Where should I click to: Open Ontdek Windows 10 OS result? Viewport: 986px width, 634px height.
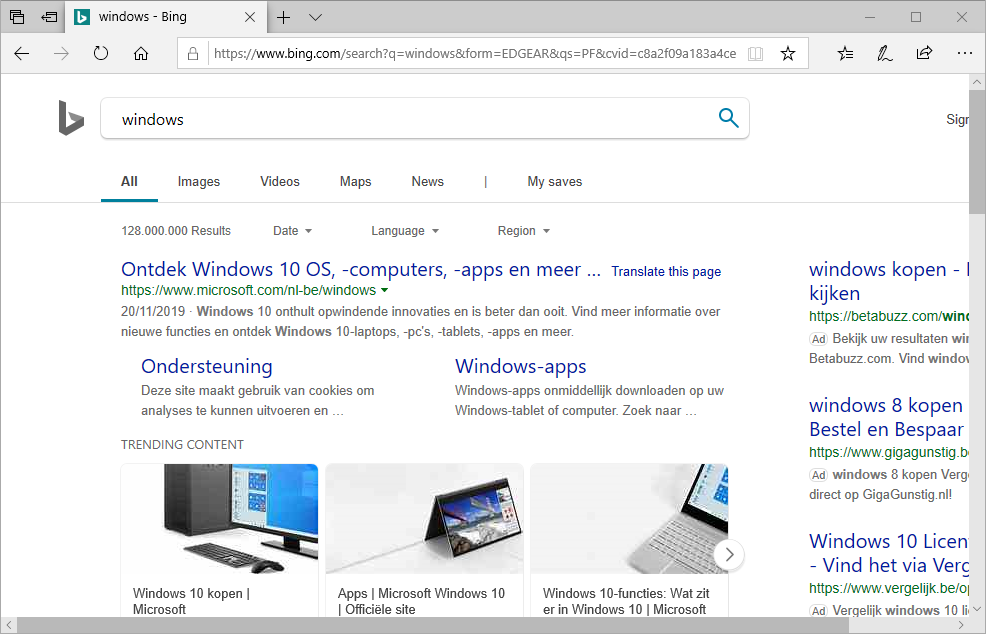361,269
